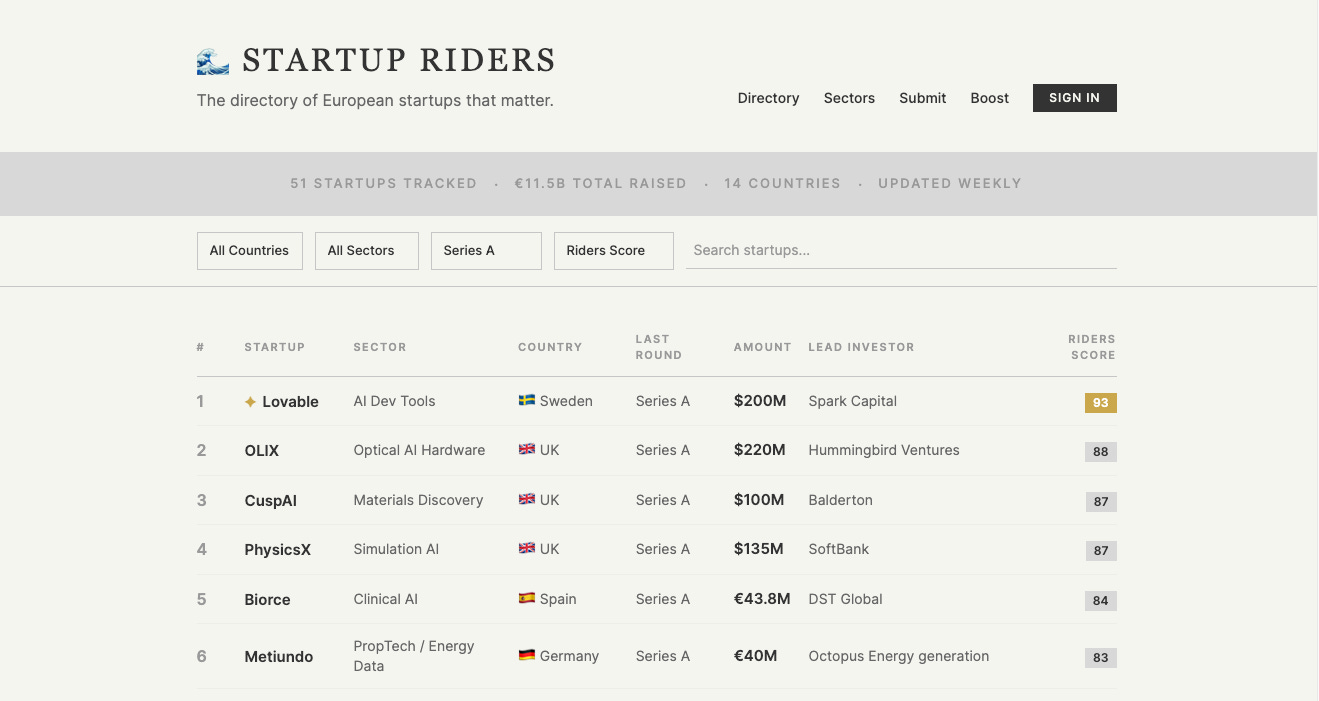The height and width of the screenshot is (701, 1319).
Task: Click the Startup Riders wave logo icon
Action: (x=213, y=62)
